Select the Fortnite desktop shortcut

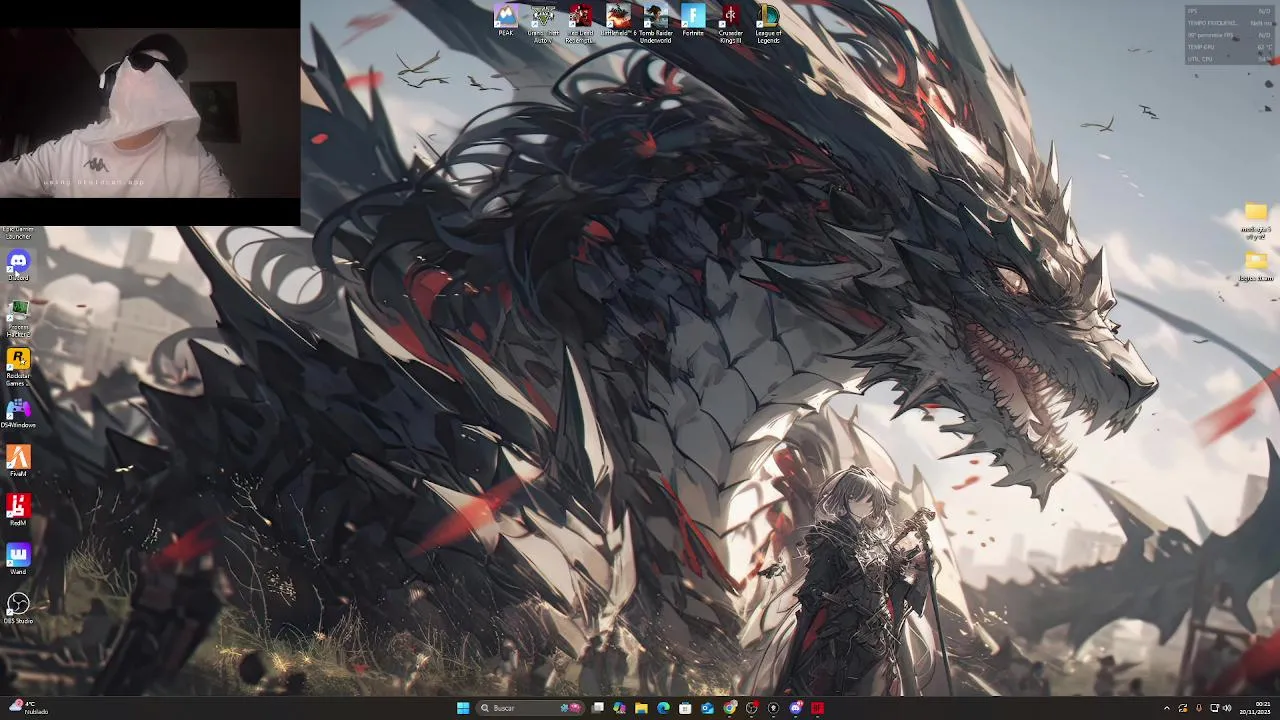(x=693, y=21)
